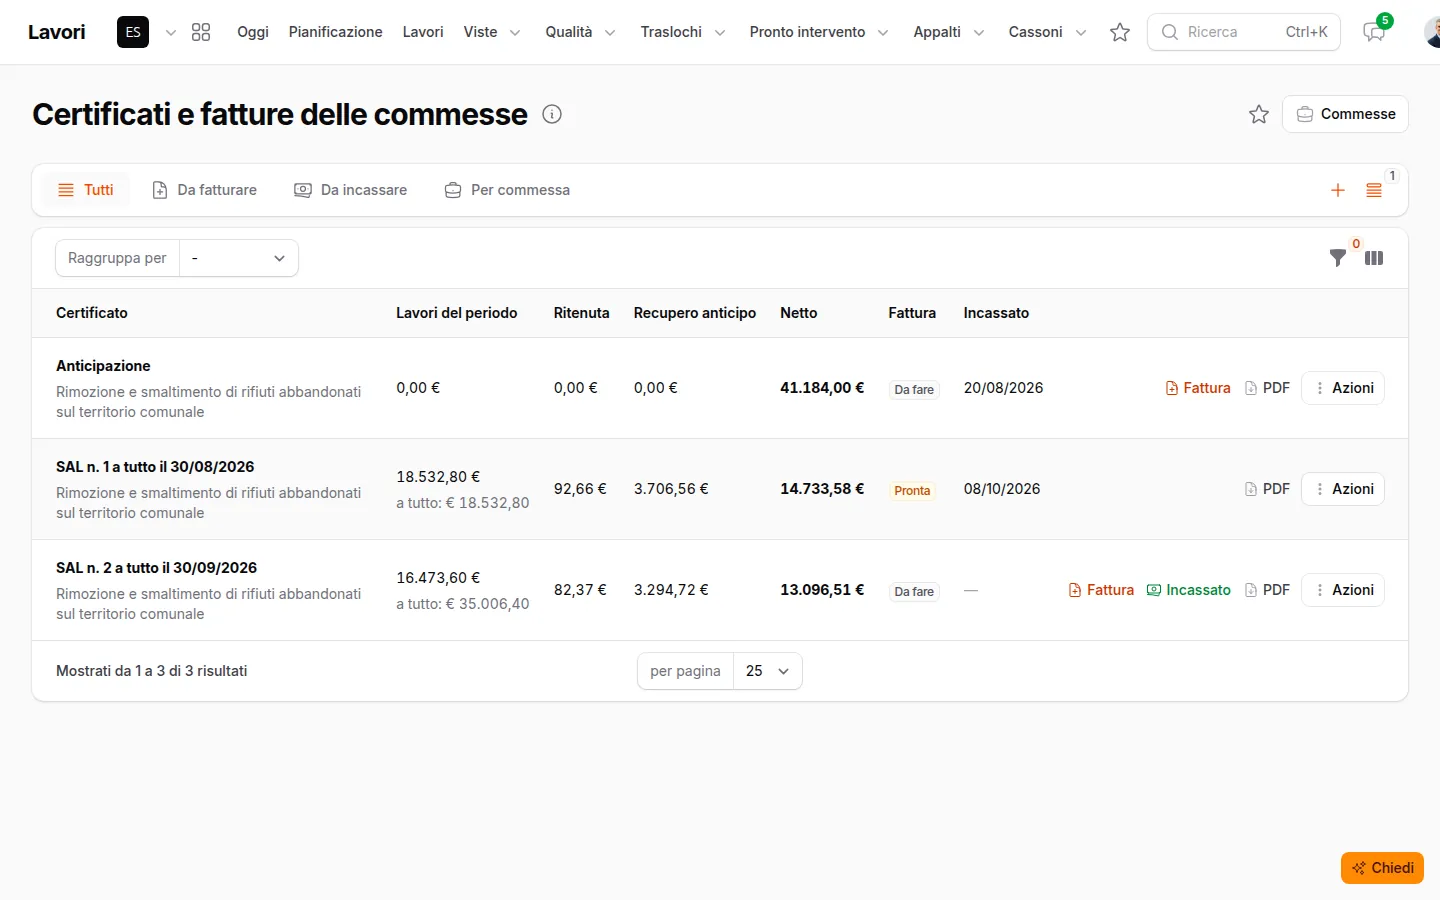This screenshot has height=900, width=1440.
Task: Open the Chiedi assistant button
Action: coord(1382,868)
